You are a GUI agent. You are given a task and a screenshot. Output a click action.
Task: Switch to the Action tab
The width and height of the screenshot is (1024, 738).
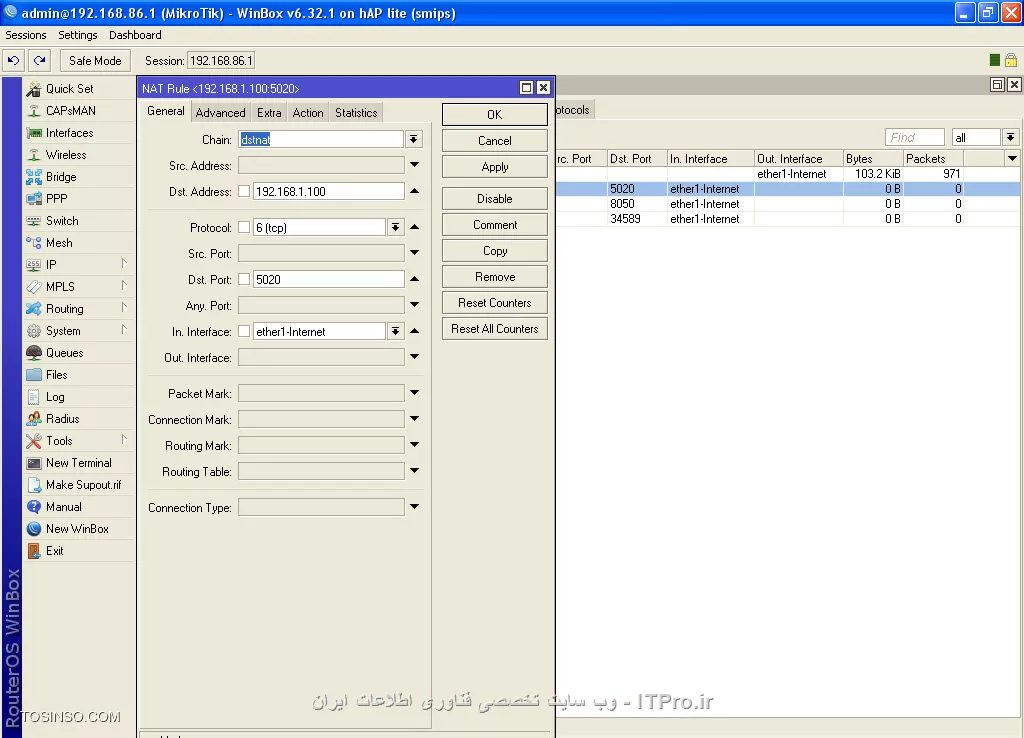click(308, 113)
